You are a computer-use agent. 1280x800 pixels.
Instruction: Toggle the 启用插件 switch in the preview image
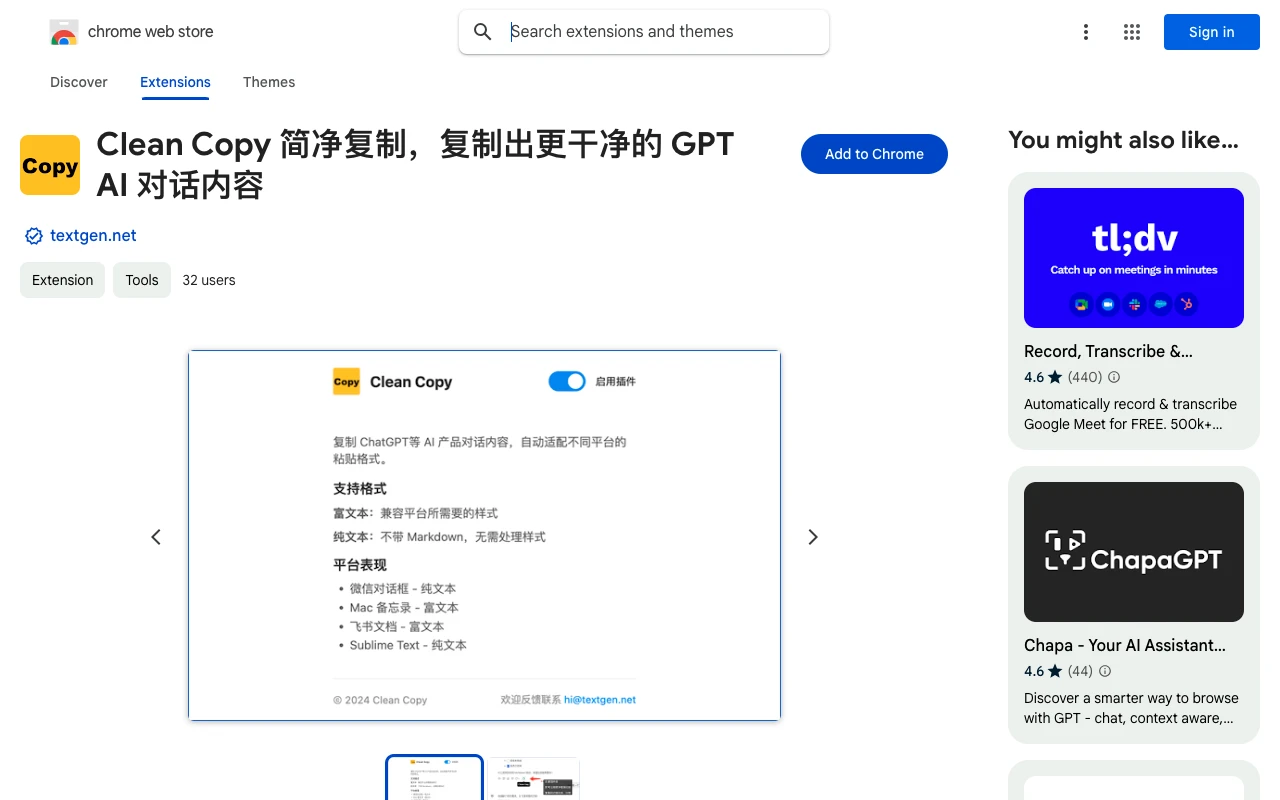point(566,381)
